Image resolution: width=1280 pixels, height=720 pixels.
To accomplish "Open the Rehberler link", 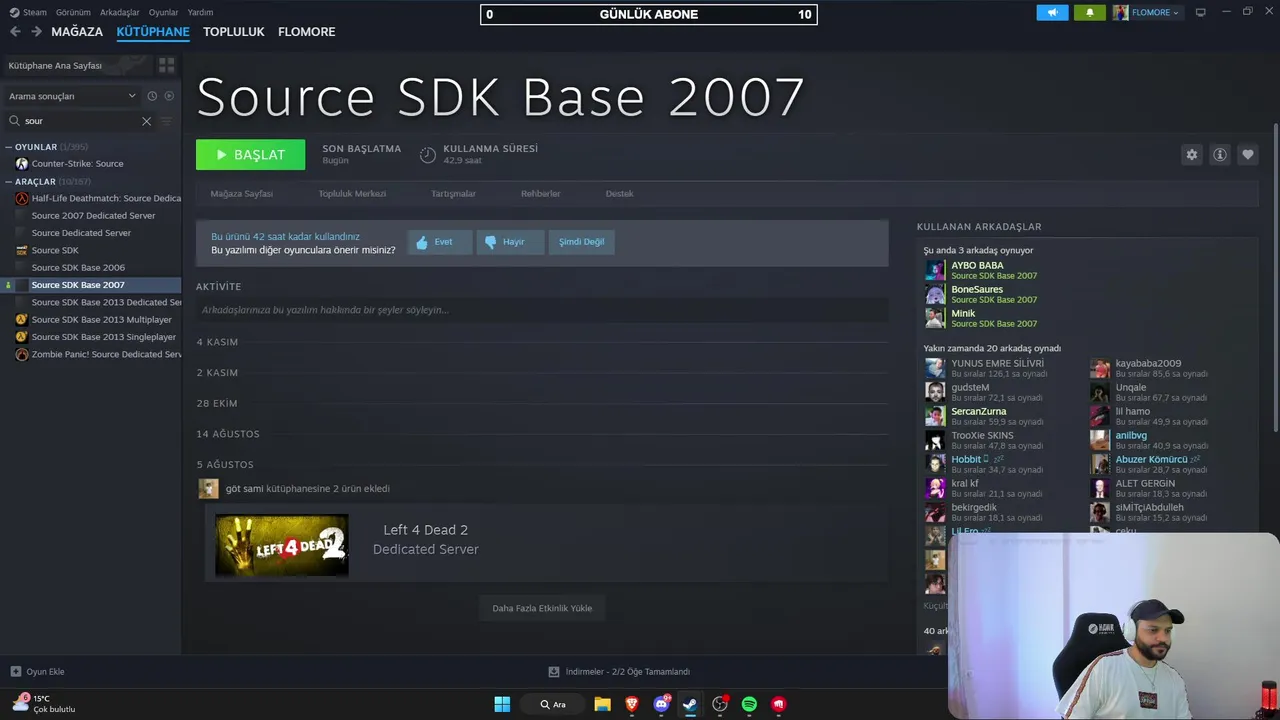I will tap(540, 194).
